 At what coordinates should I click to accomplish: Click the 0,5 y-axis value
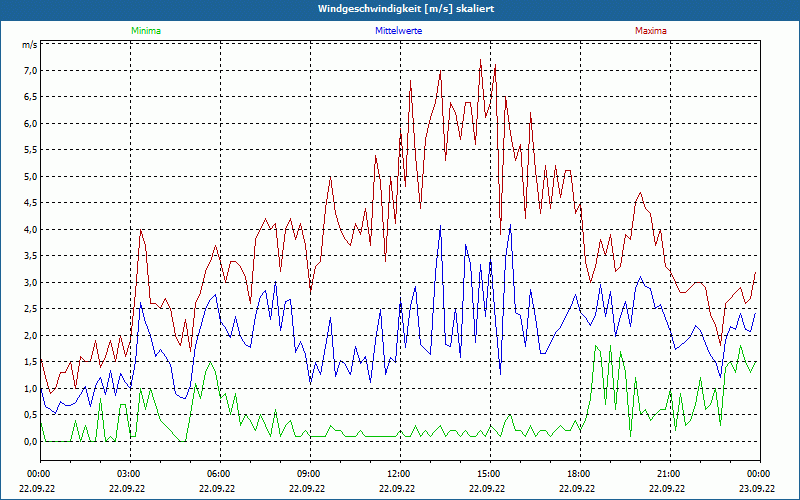click(31, 415)
